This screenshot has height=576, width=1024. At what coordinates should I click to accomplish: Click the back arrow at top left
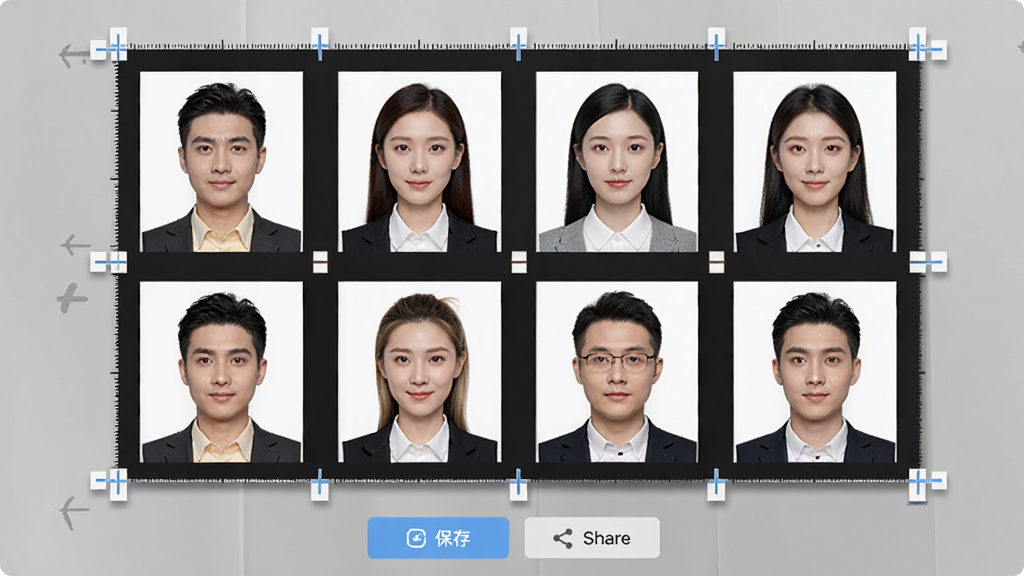pyautogui.click(x=74, y=56)
